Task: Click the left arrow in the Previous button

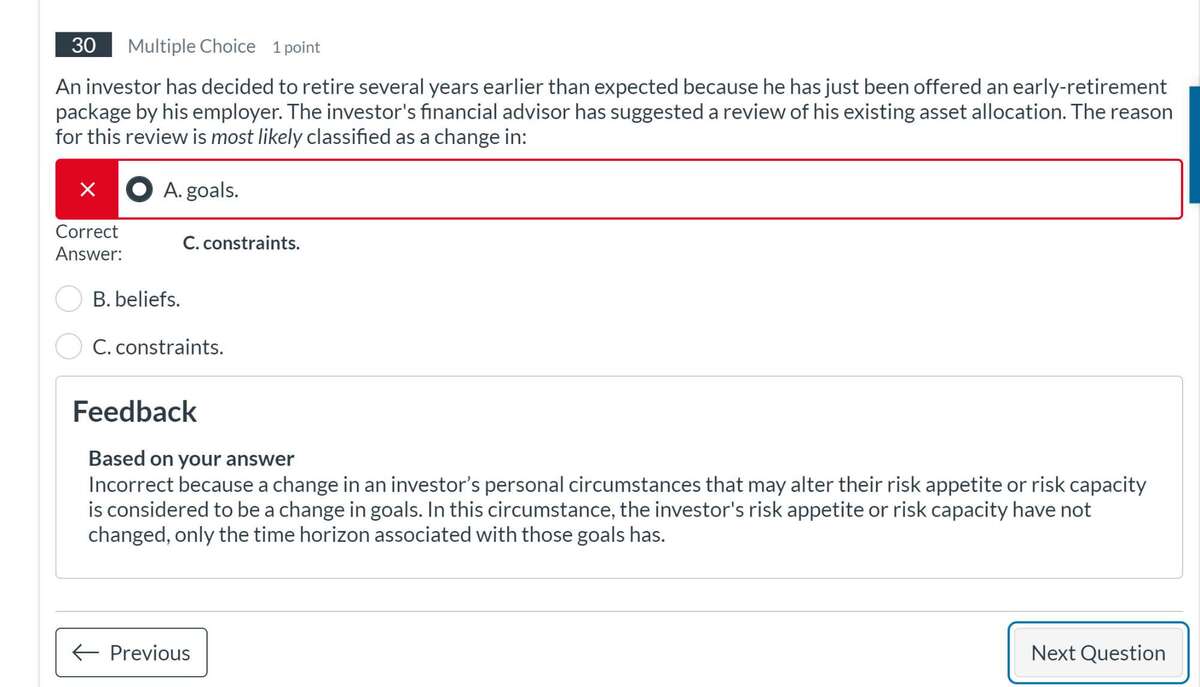Action: tap(85, 653)
